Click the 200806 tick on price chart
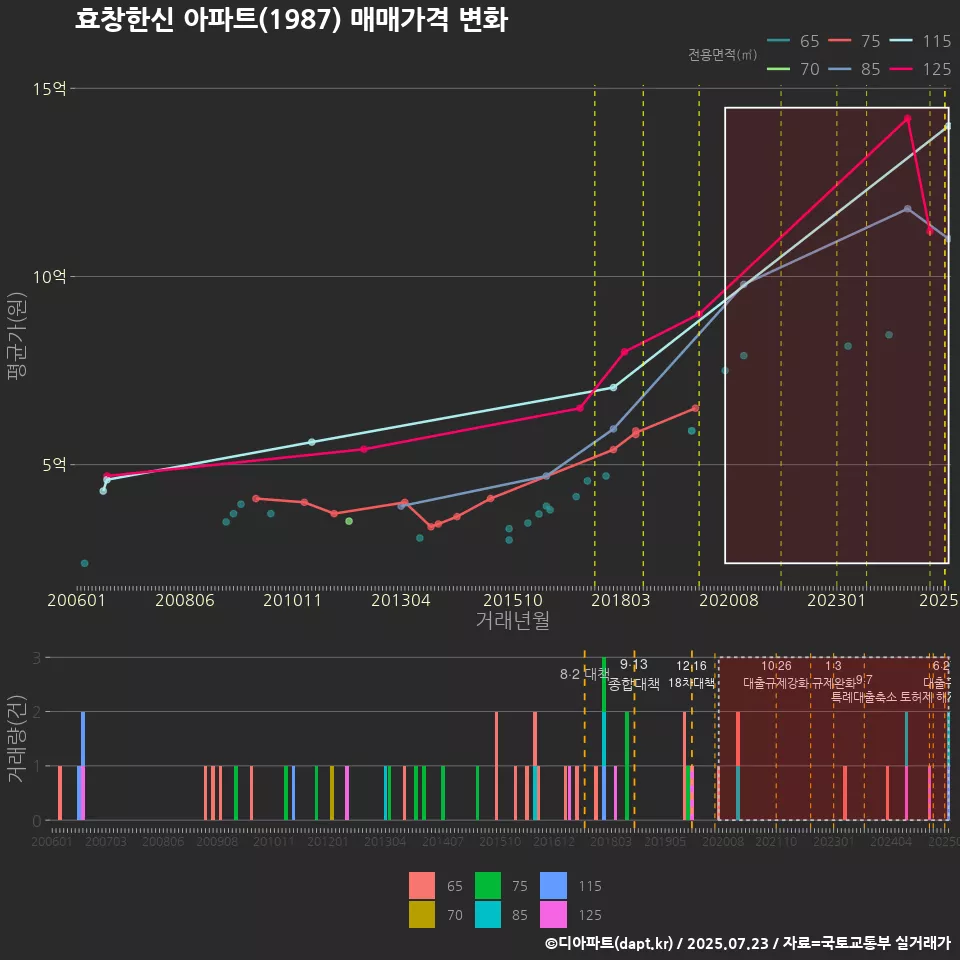The width and height of the screenshot is (960, 960). (x=185, y=600)
